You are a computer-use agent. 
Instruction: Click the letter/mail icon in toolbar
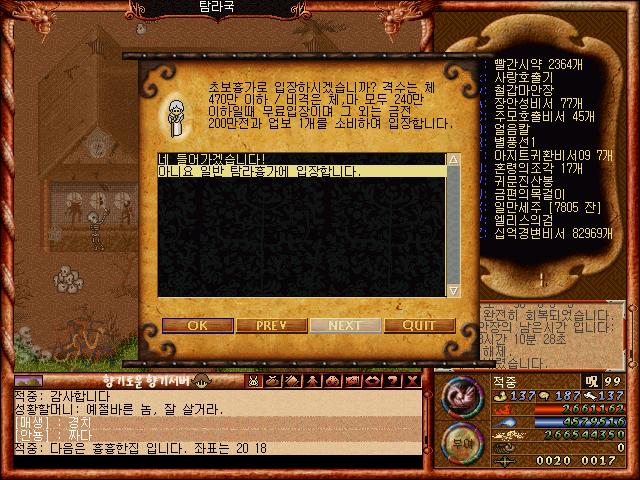353,381
